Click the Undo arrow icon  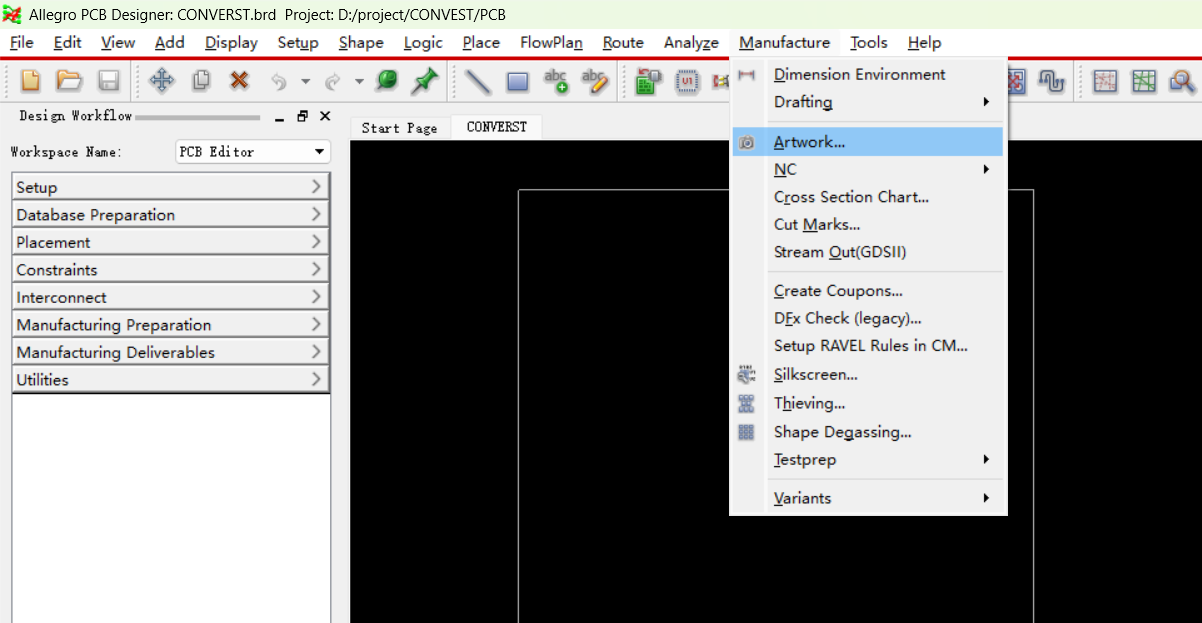point(279,82)
